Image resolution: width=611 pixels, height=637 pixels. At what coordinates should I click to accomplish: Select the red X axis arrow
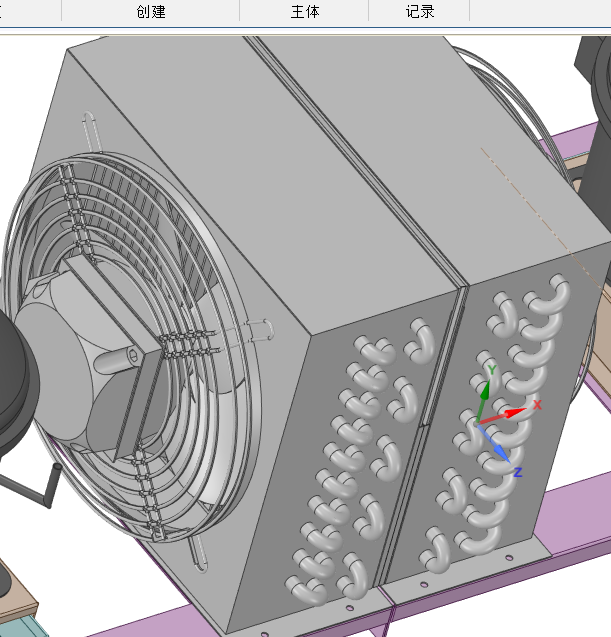(504, 416)
